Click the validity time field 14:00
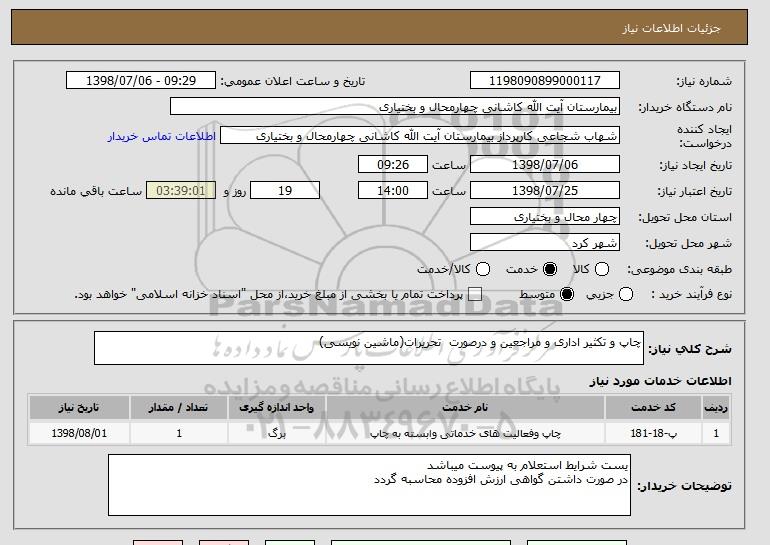The image size is (770, 545). [393, 191]
